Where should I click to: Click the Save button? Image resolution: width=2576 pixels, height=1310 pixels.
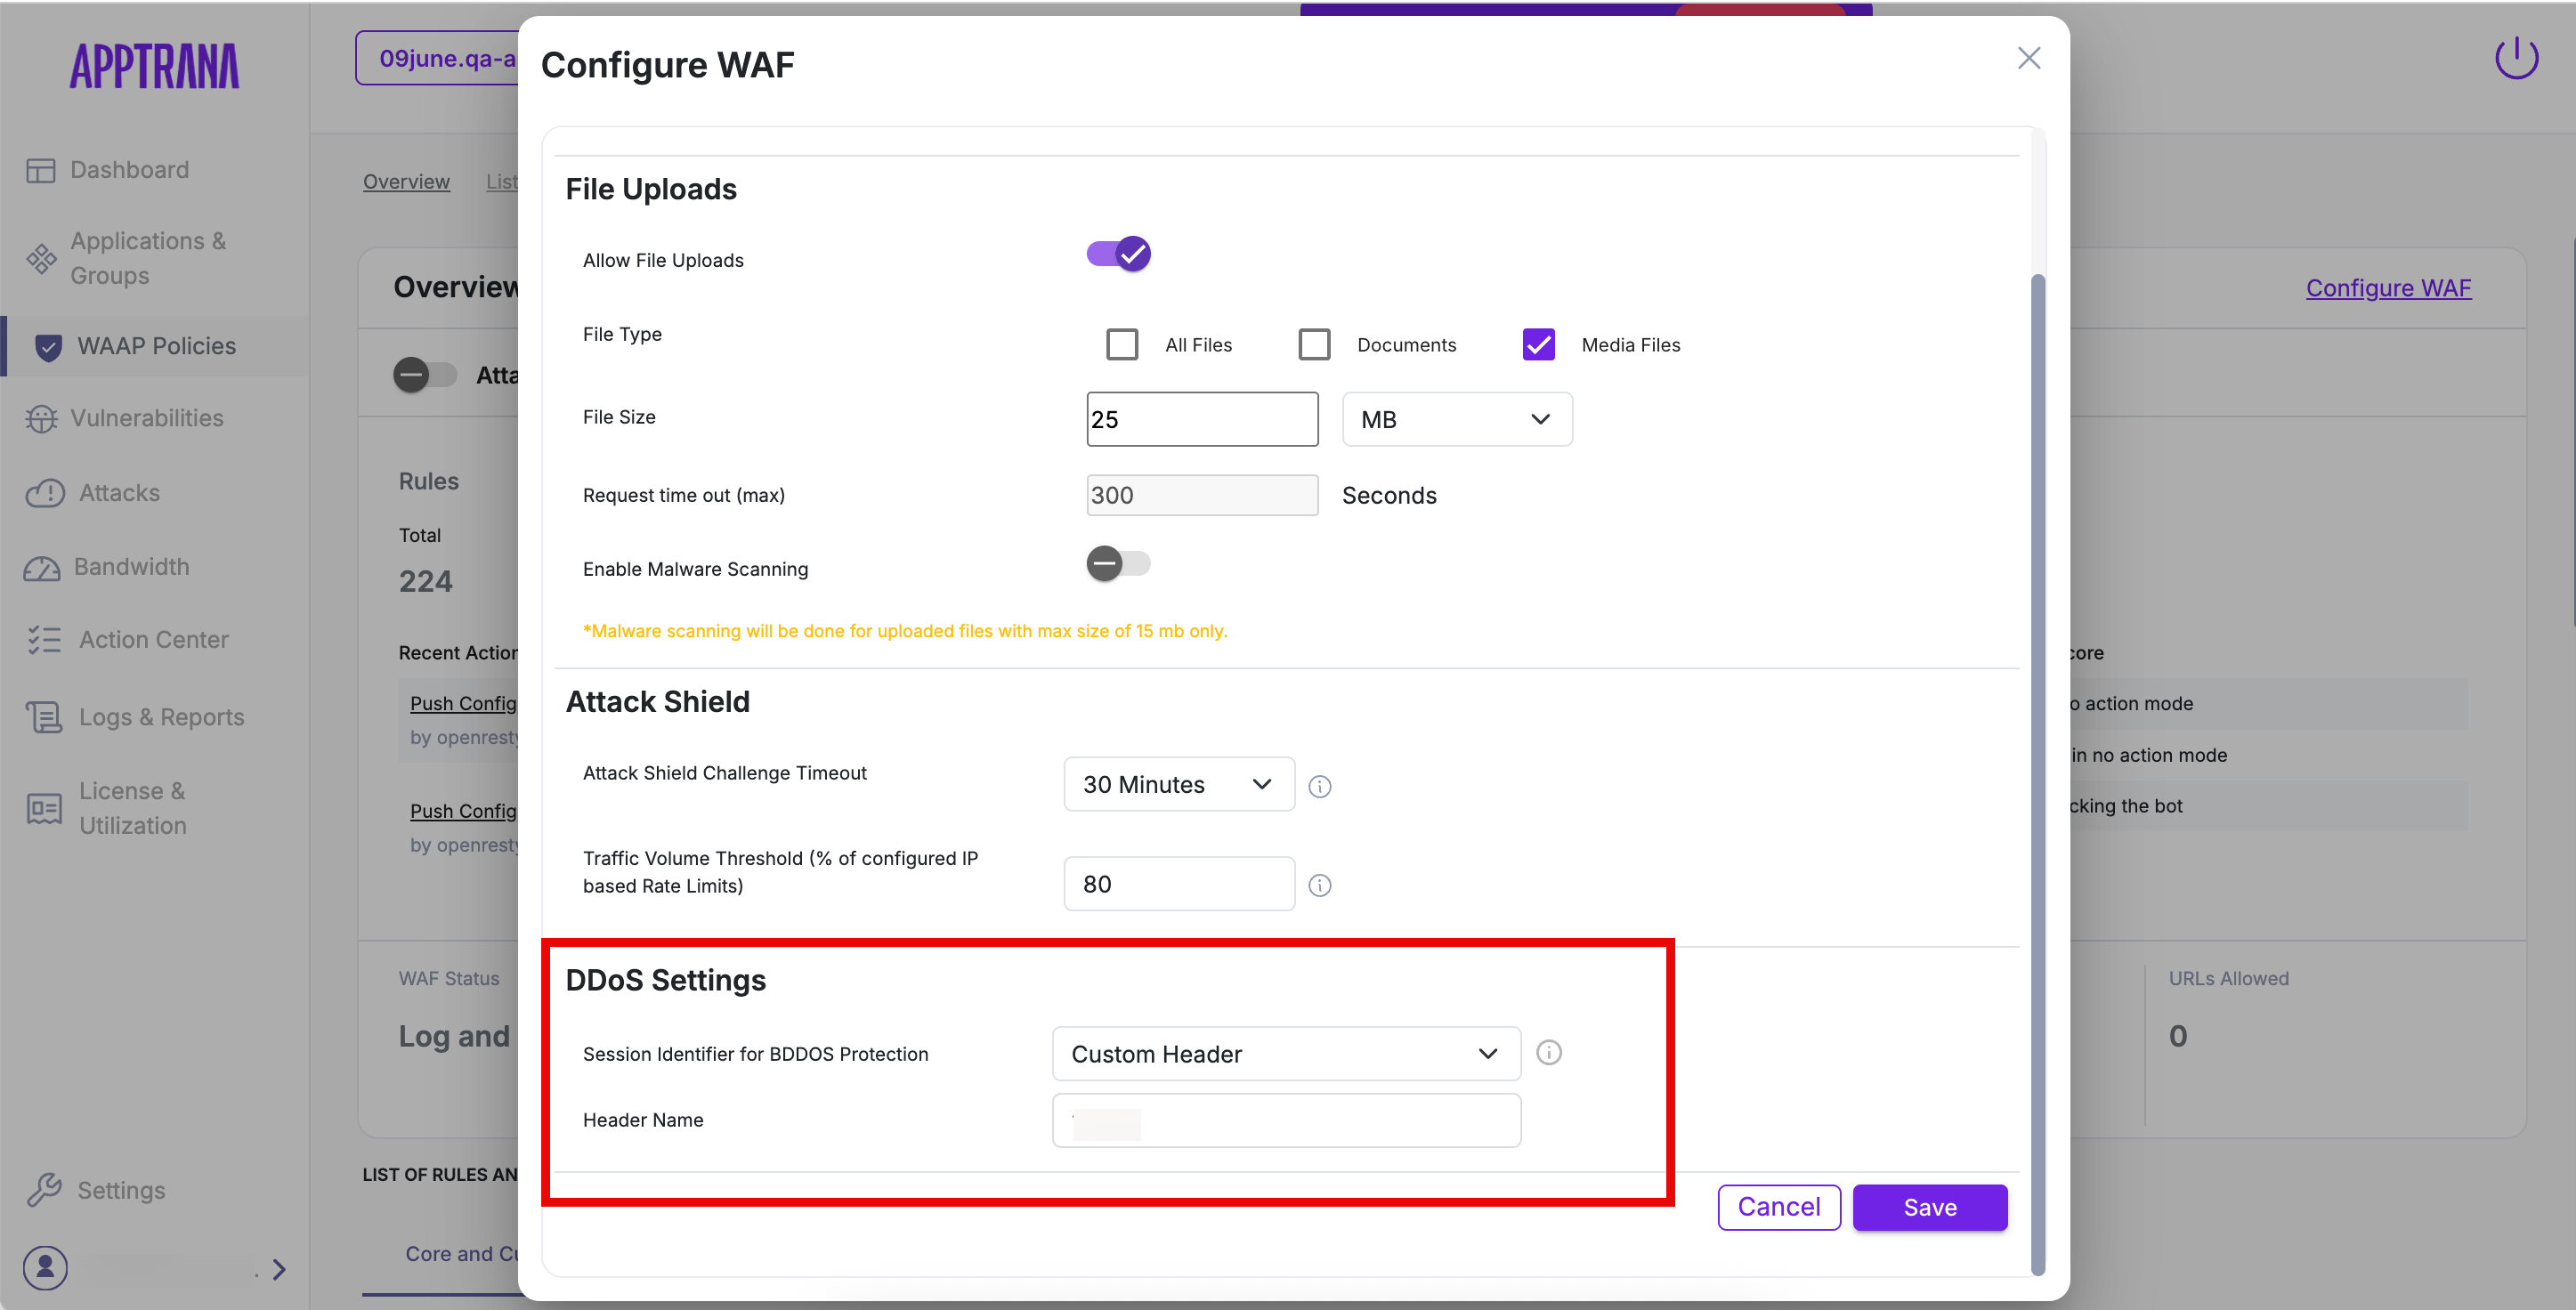[1929, 1208]
